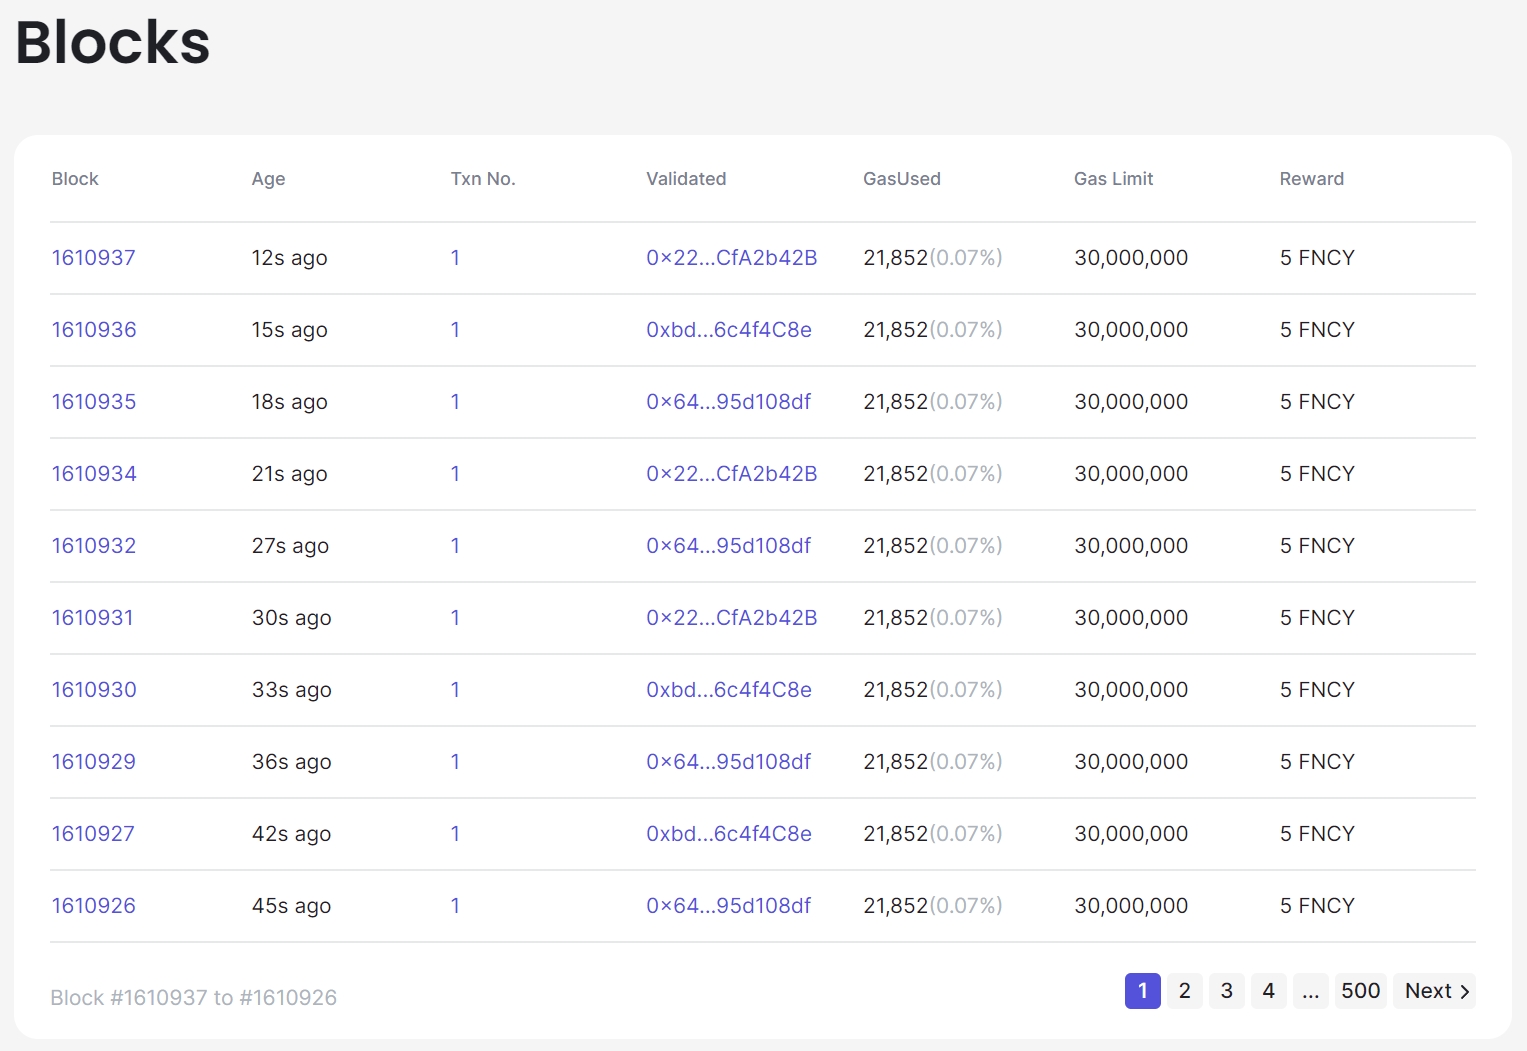Jump to last page 500

(1360, 991)
